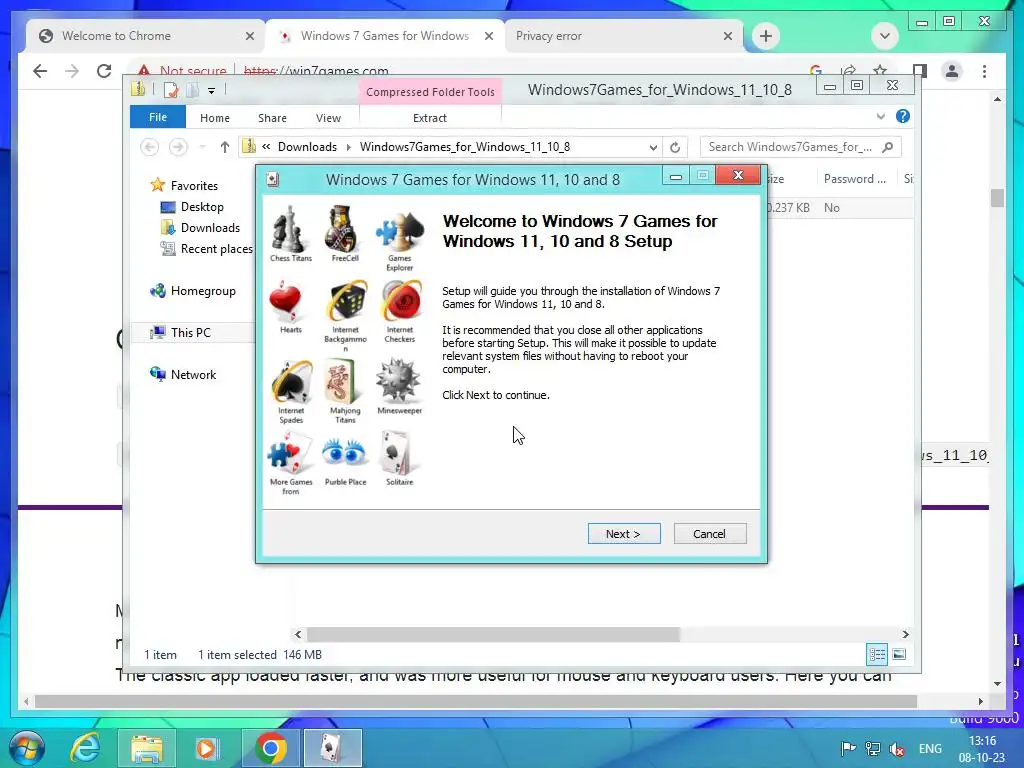The height and width of the screenshot is (768, 1024).
Task: Open the View ribbon tab
Action: point(328,118)
